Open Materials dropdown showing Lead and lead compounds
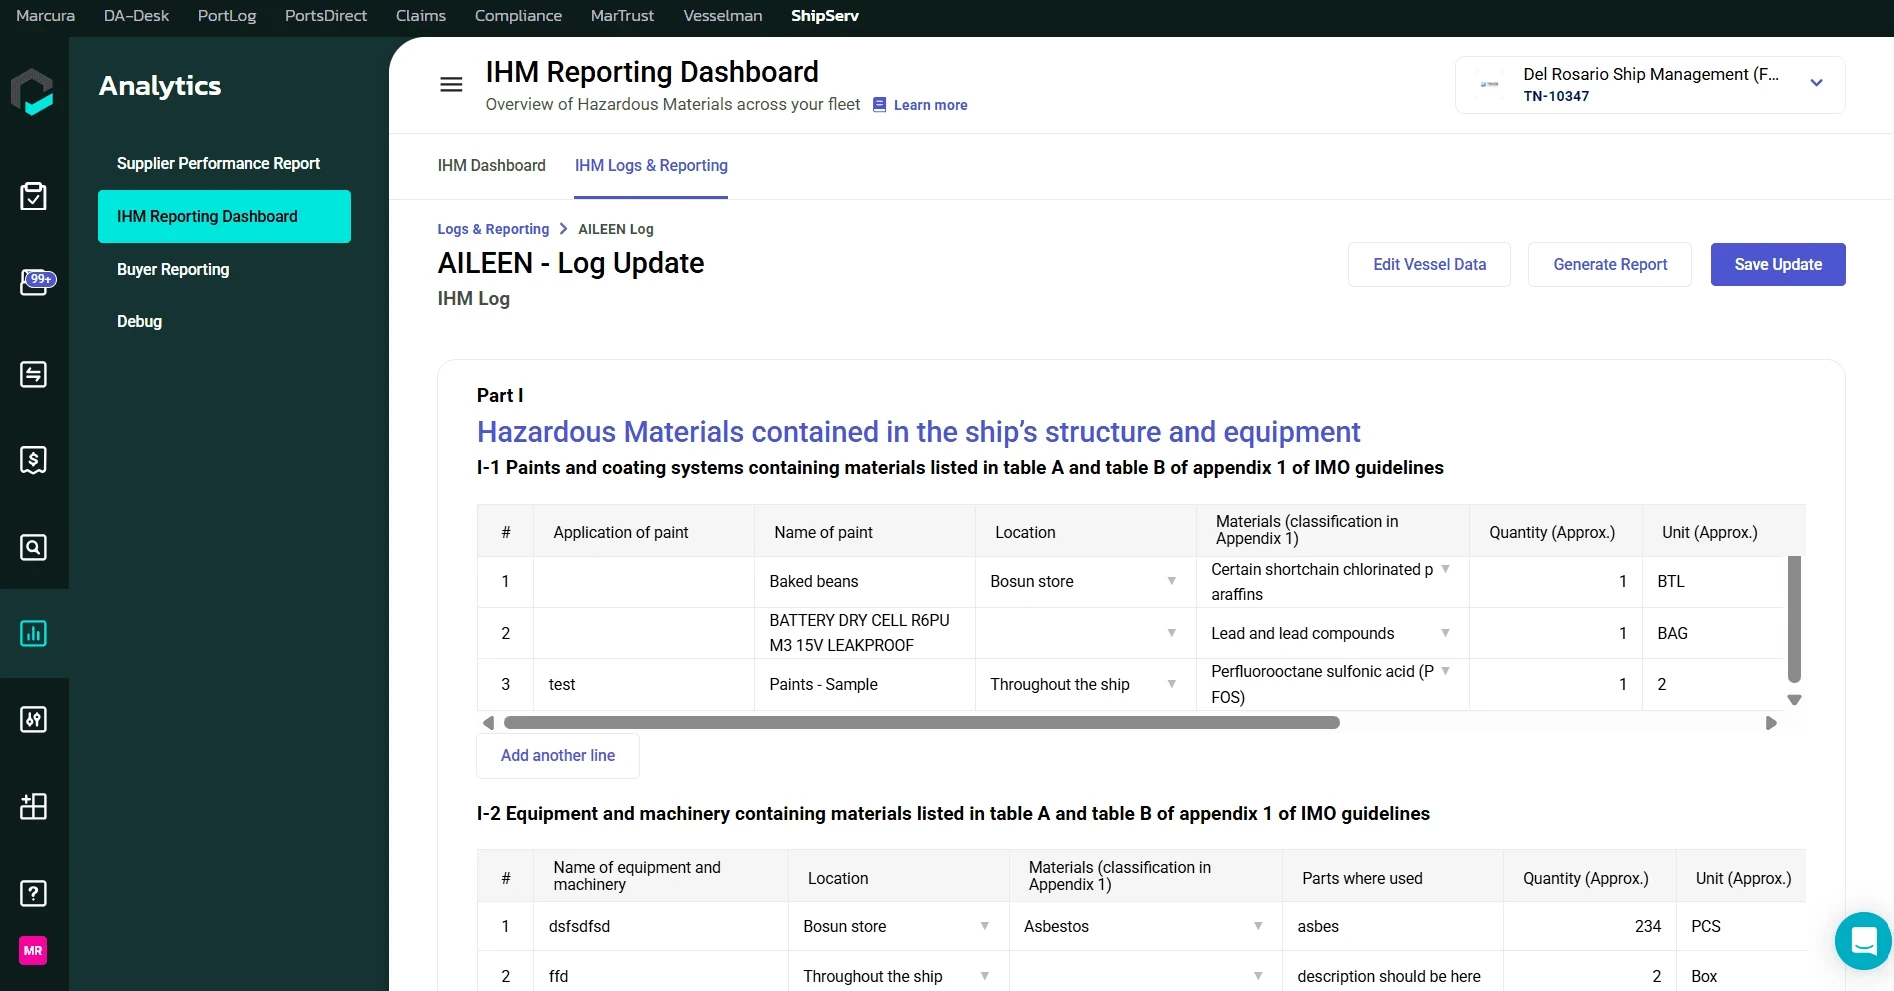The width and height of the screenshot is (1894, 991). [1445, 633]
